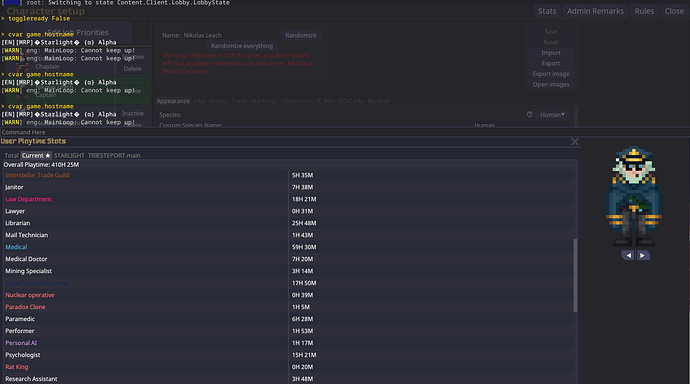Open the species help info icon
Image resolution: width=690 pixels, height=384 pixels.
(x=529, y=114)
